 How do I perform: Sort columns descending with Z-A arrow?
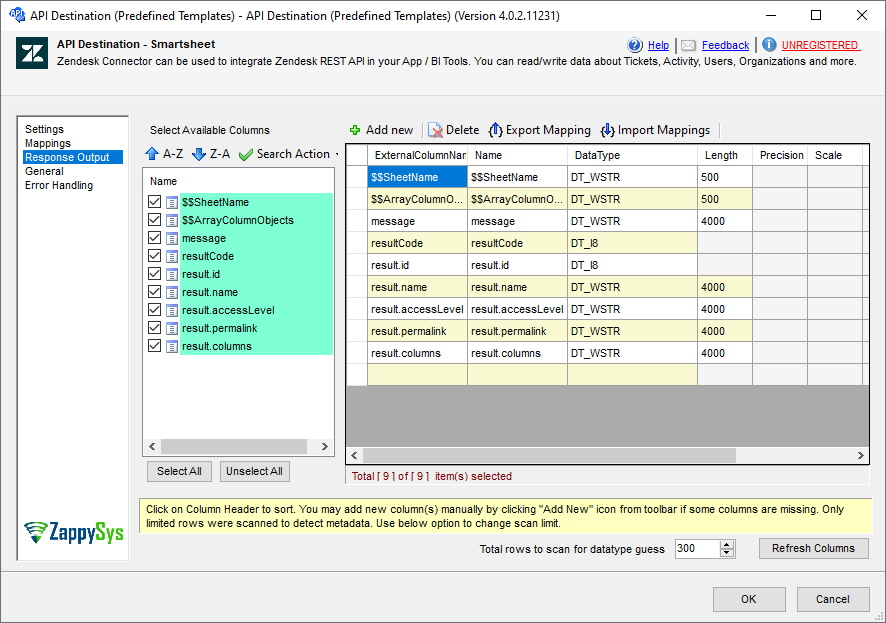point(199,154)
